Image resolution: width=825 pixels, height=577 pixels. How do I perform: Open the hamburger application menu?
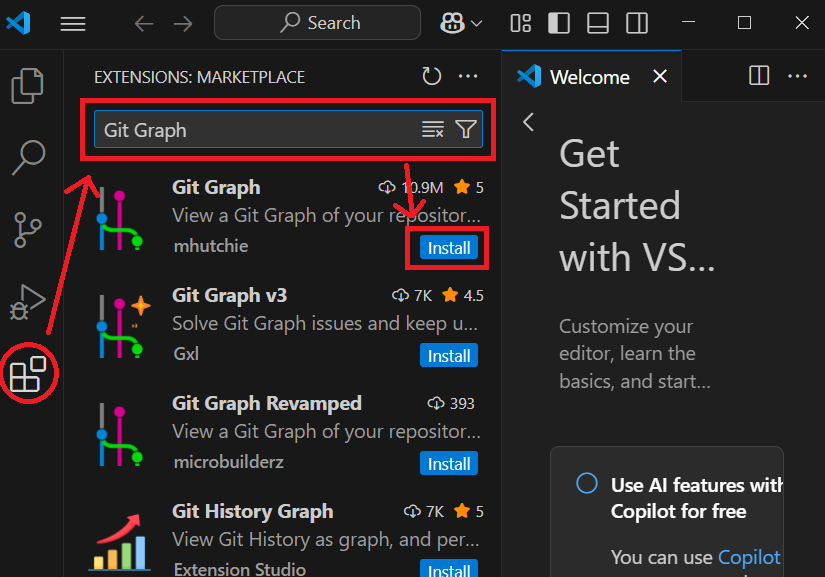pos(73,24)
